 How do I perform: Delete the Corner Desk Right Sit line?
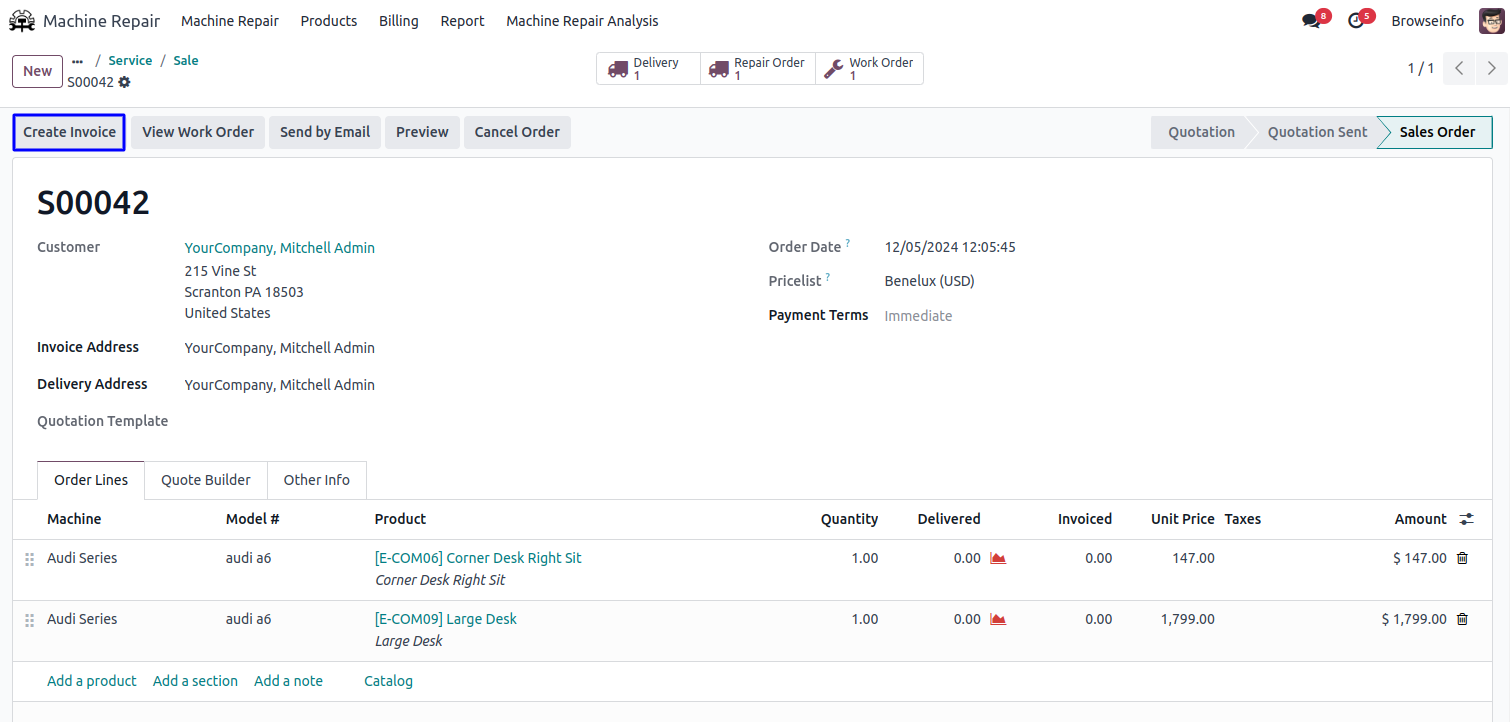(1462, 558)
